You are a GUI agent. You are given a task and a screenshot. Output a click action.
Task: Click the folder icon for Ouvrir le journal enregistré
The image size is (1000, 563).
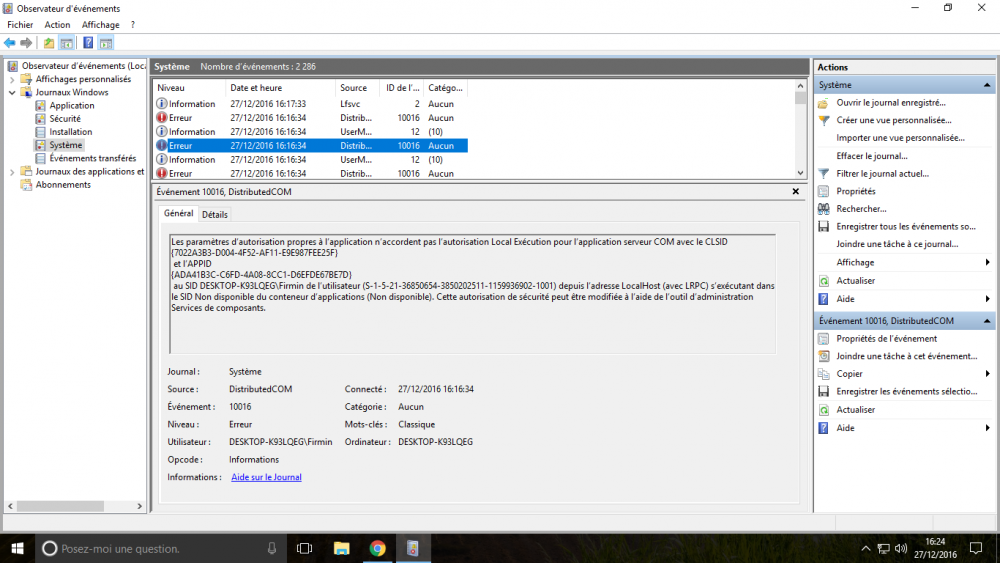tap(824, 103)
